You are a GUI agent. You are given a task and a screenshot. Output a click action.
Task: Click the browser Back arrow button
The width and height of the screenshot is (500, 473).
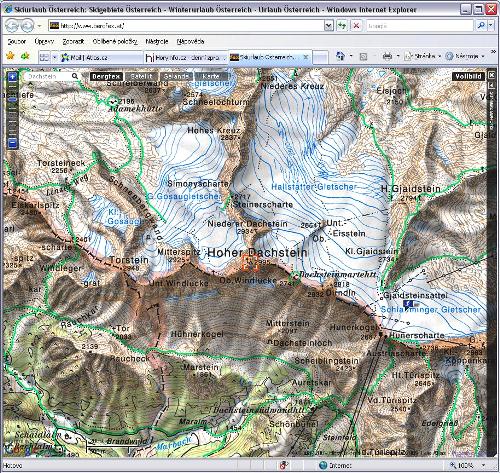tap(12, 26)
